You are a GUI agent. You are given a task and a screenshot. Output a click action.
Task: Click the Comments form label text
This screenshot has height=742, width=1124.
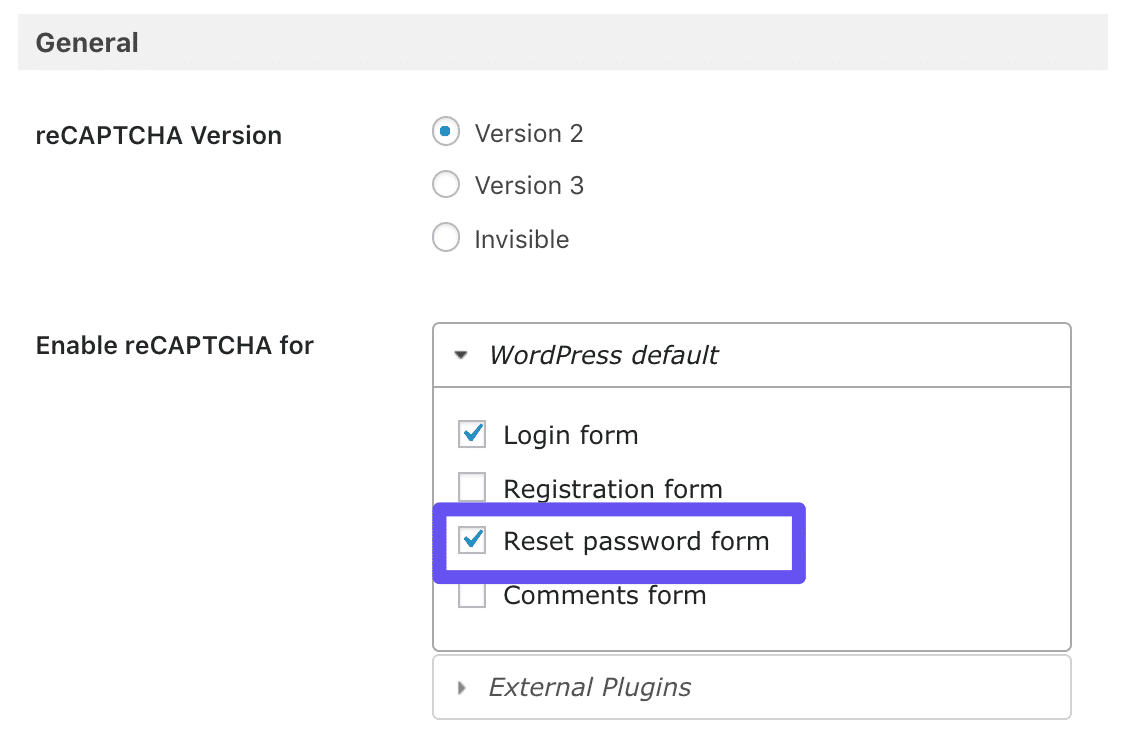605,594
